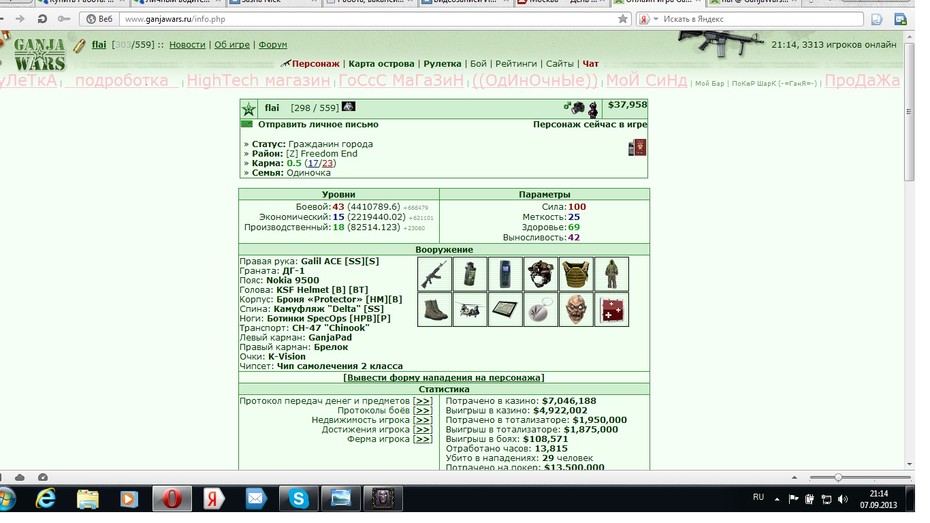Click the SpecOps boots equipment icon

coord(434,310)
